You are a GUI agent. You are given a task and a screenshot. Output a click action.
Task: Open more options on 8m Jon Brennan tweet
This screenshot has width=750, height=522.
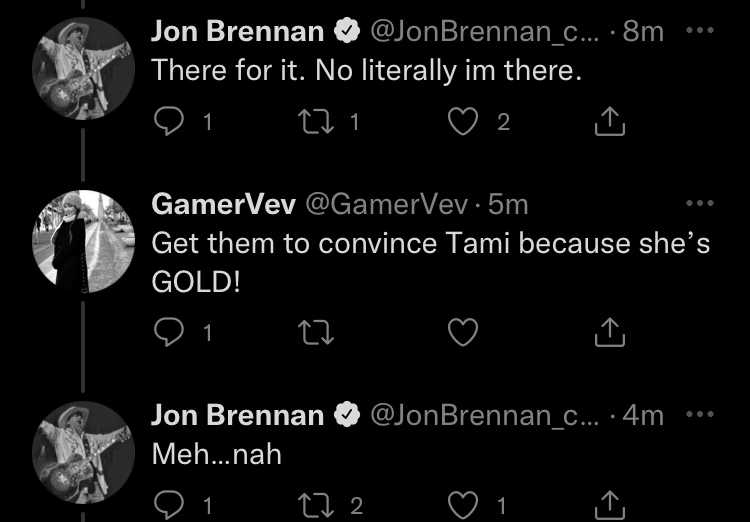(x=700, y=30)
